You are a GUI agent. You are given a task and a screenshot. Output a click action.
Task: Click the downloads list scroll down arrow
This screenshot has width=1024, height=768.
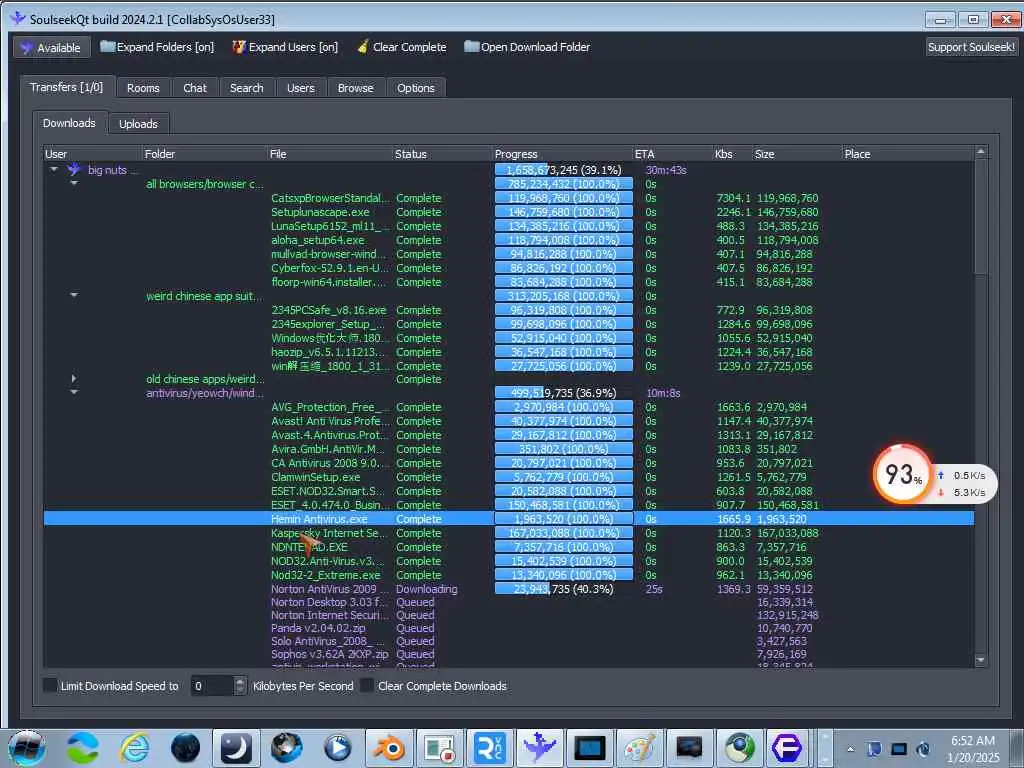tap(980, 660)
